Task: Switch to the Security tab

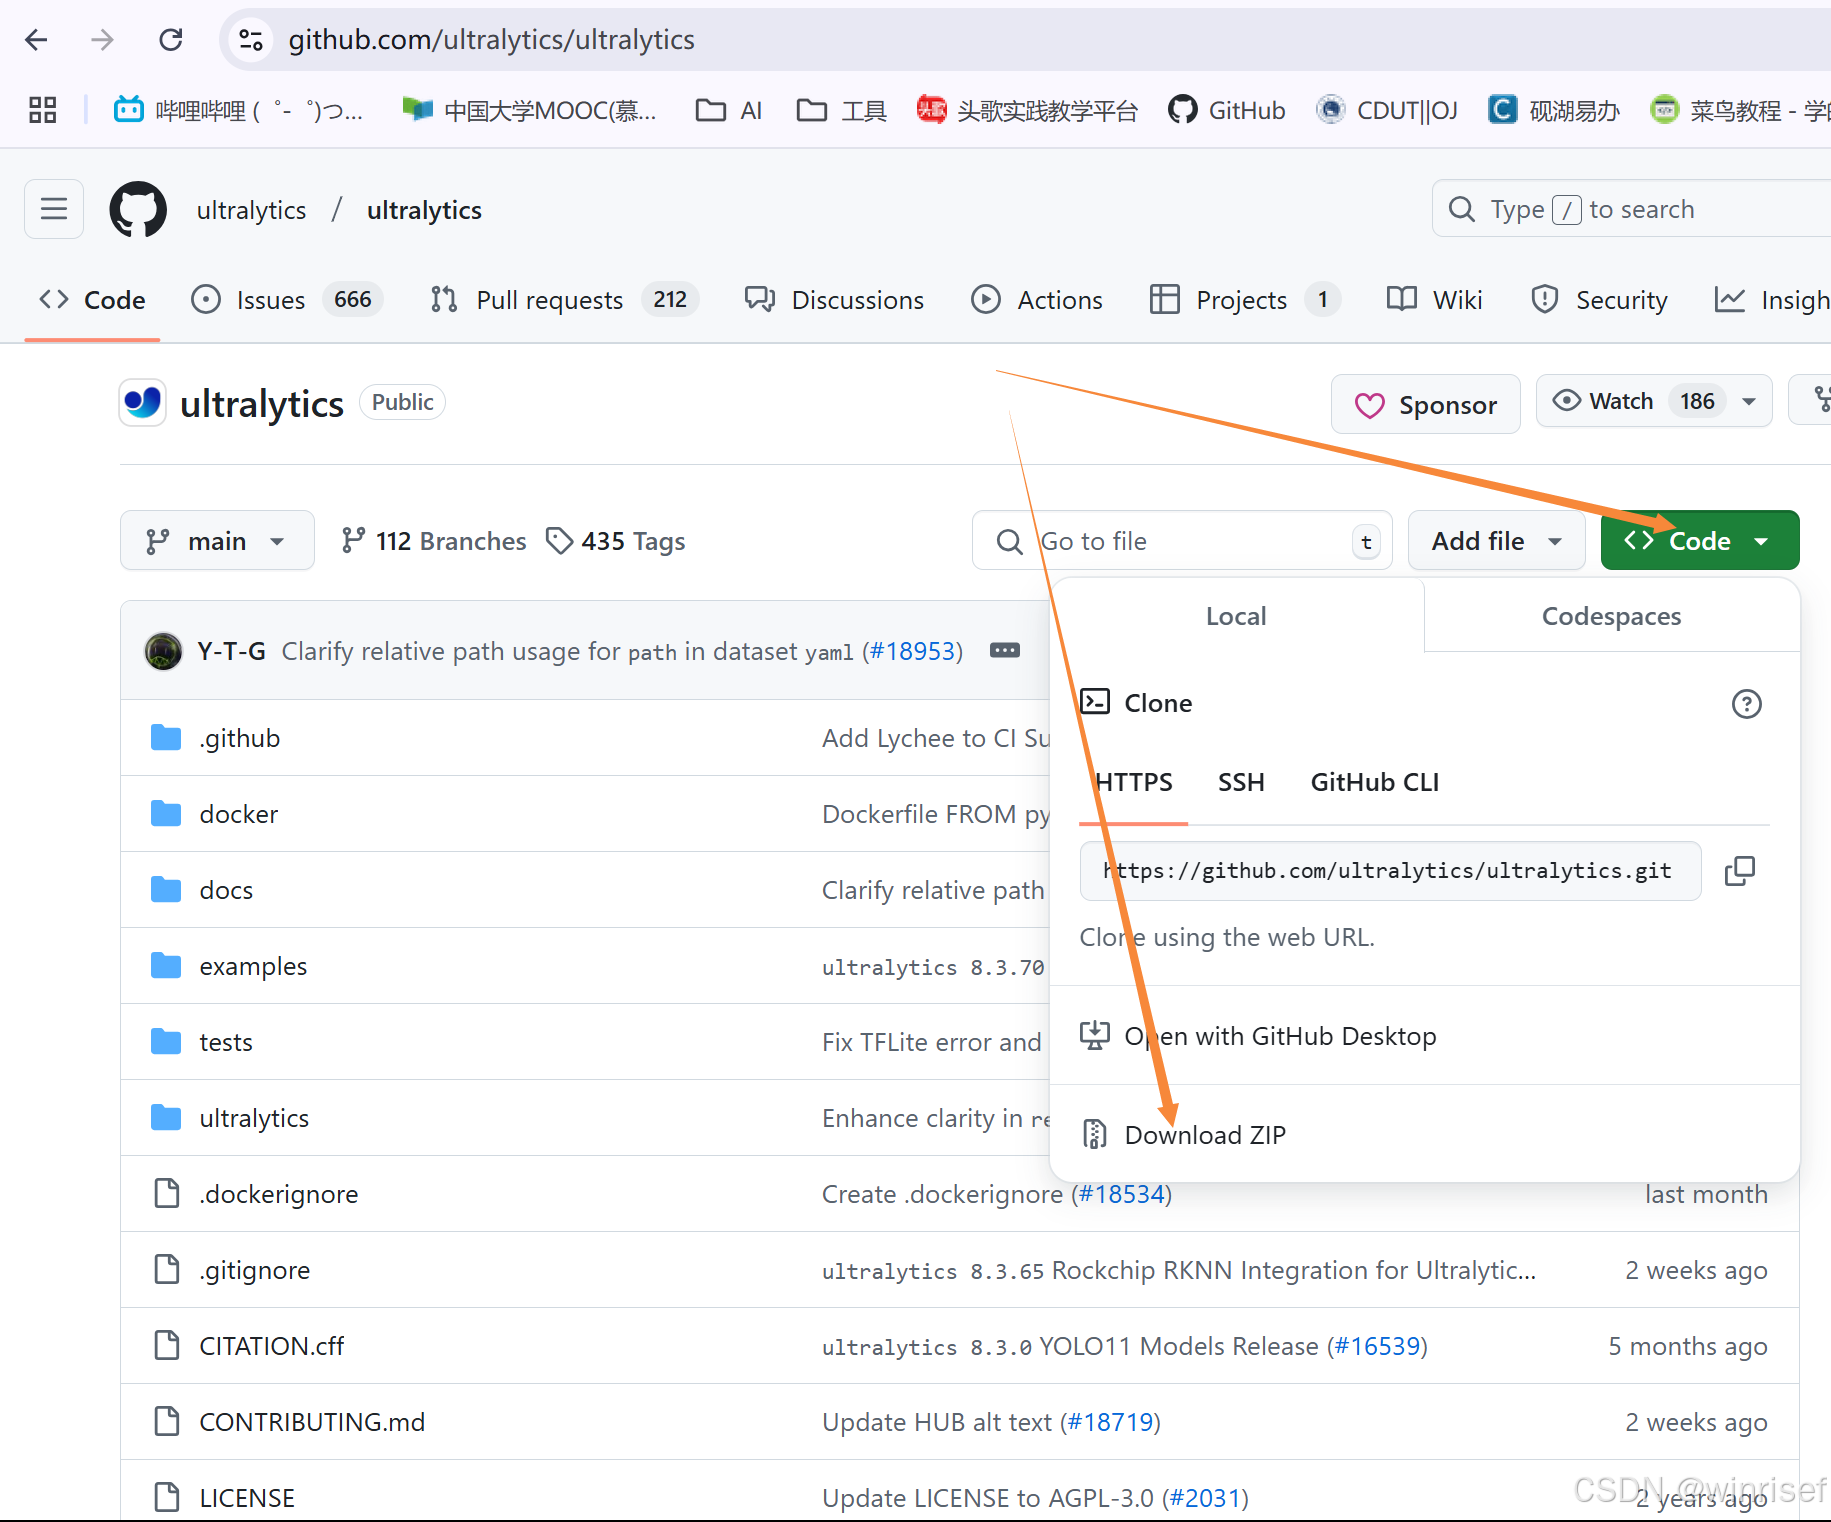Action: (1599, 300)
